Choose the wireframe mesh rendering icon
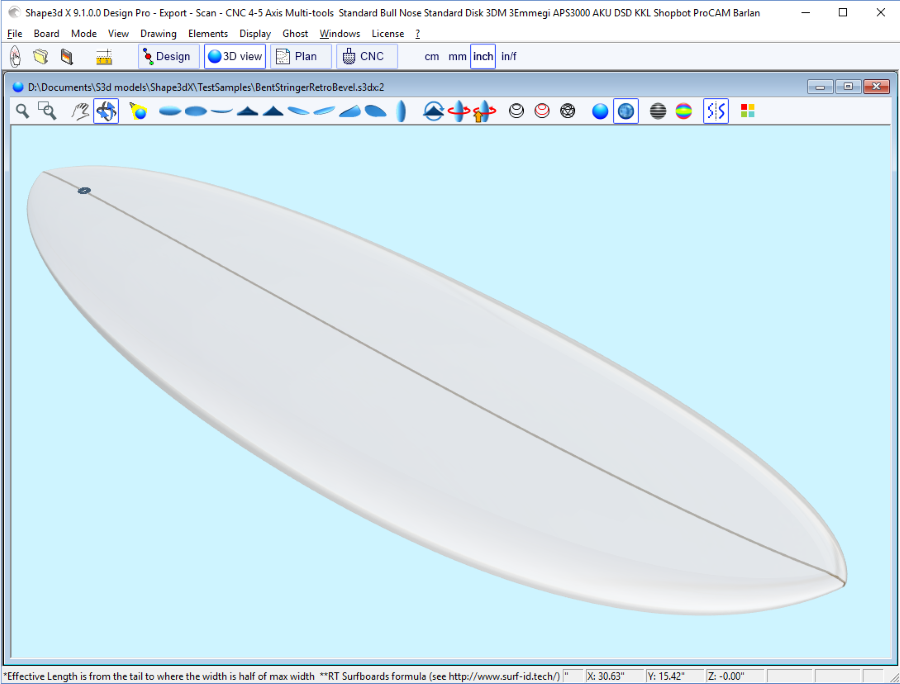 [568, 111]
